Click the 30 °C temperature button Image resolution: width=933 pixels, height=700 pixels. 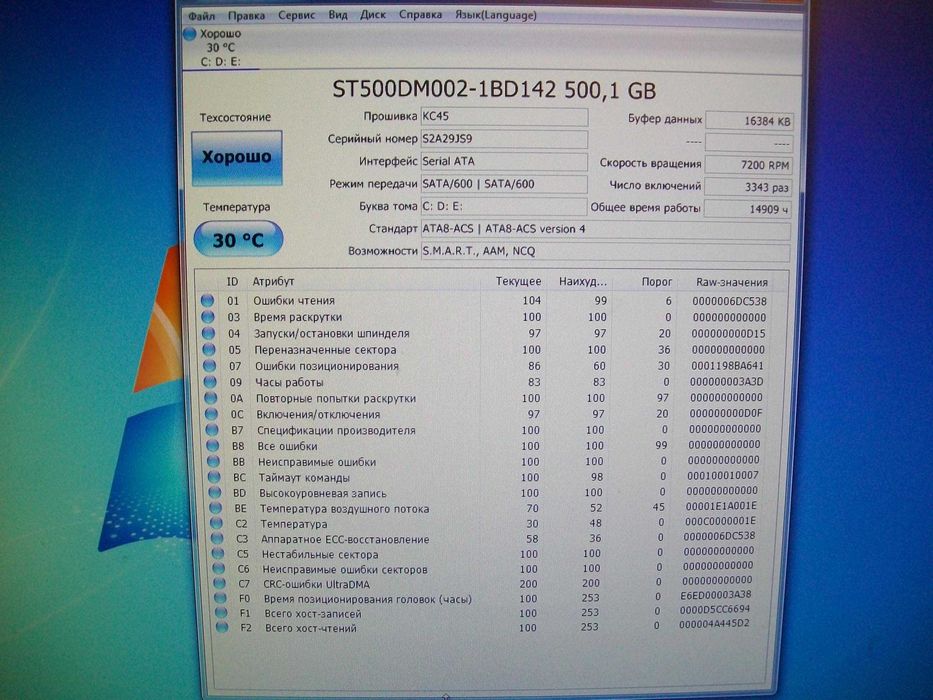238,239
